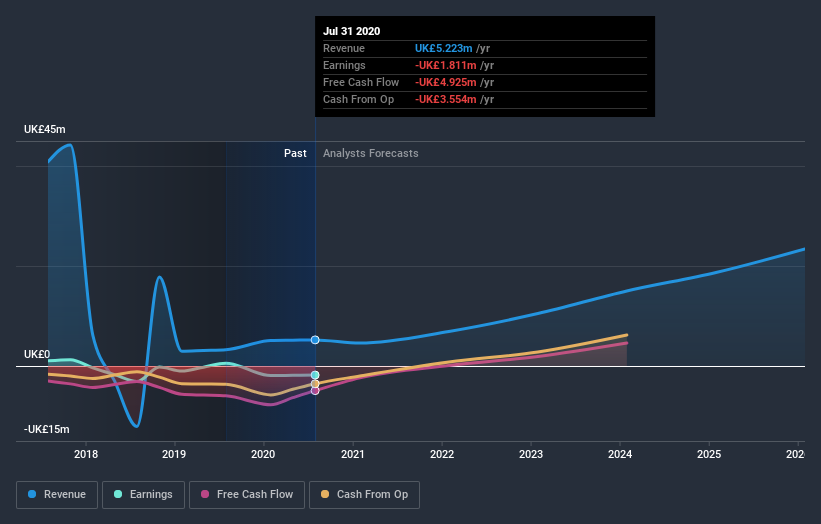821x524 pixels.
Task: Click the UK£5.223m revenue value in tooltip
Action: tap(443, 48)
